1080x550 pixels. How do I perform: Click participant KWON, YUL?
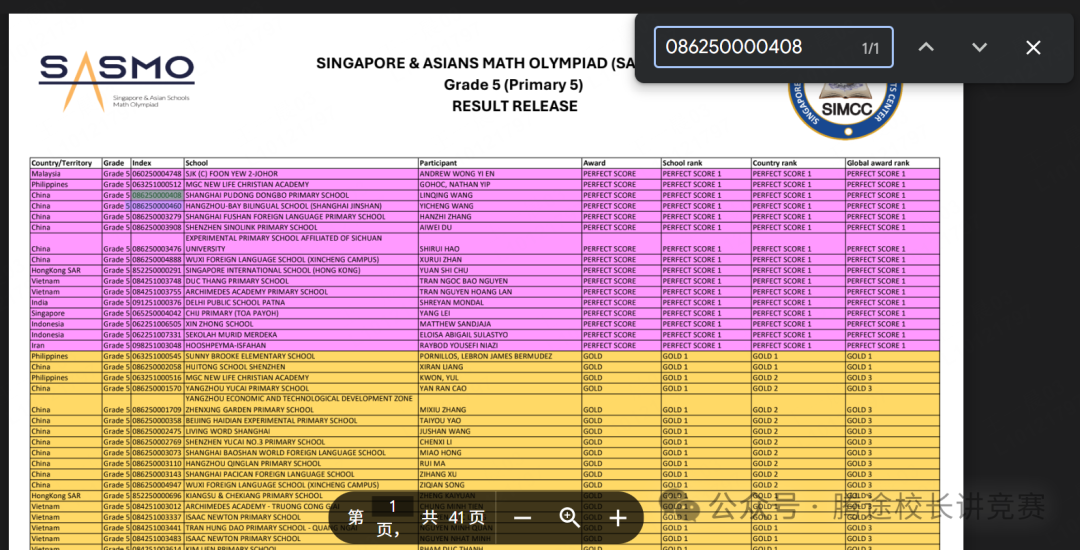[x=438, y=377]
